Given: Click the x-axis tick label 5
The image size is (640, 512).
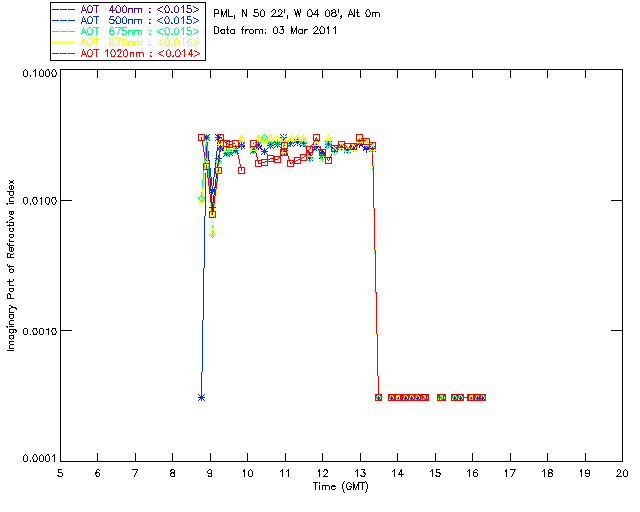Looking at the screenshot, I should pyautogui.click(x=60, y=473).
